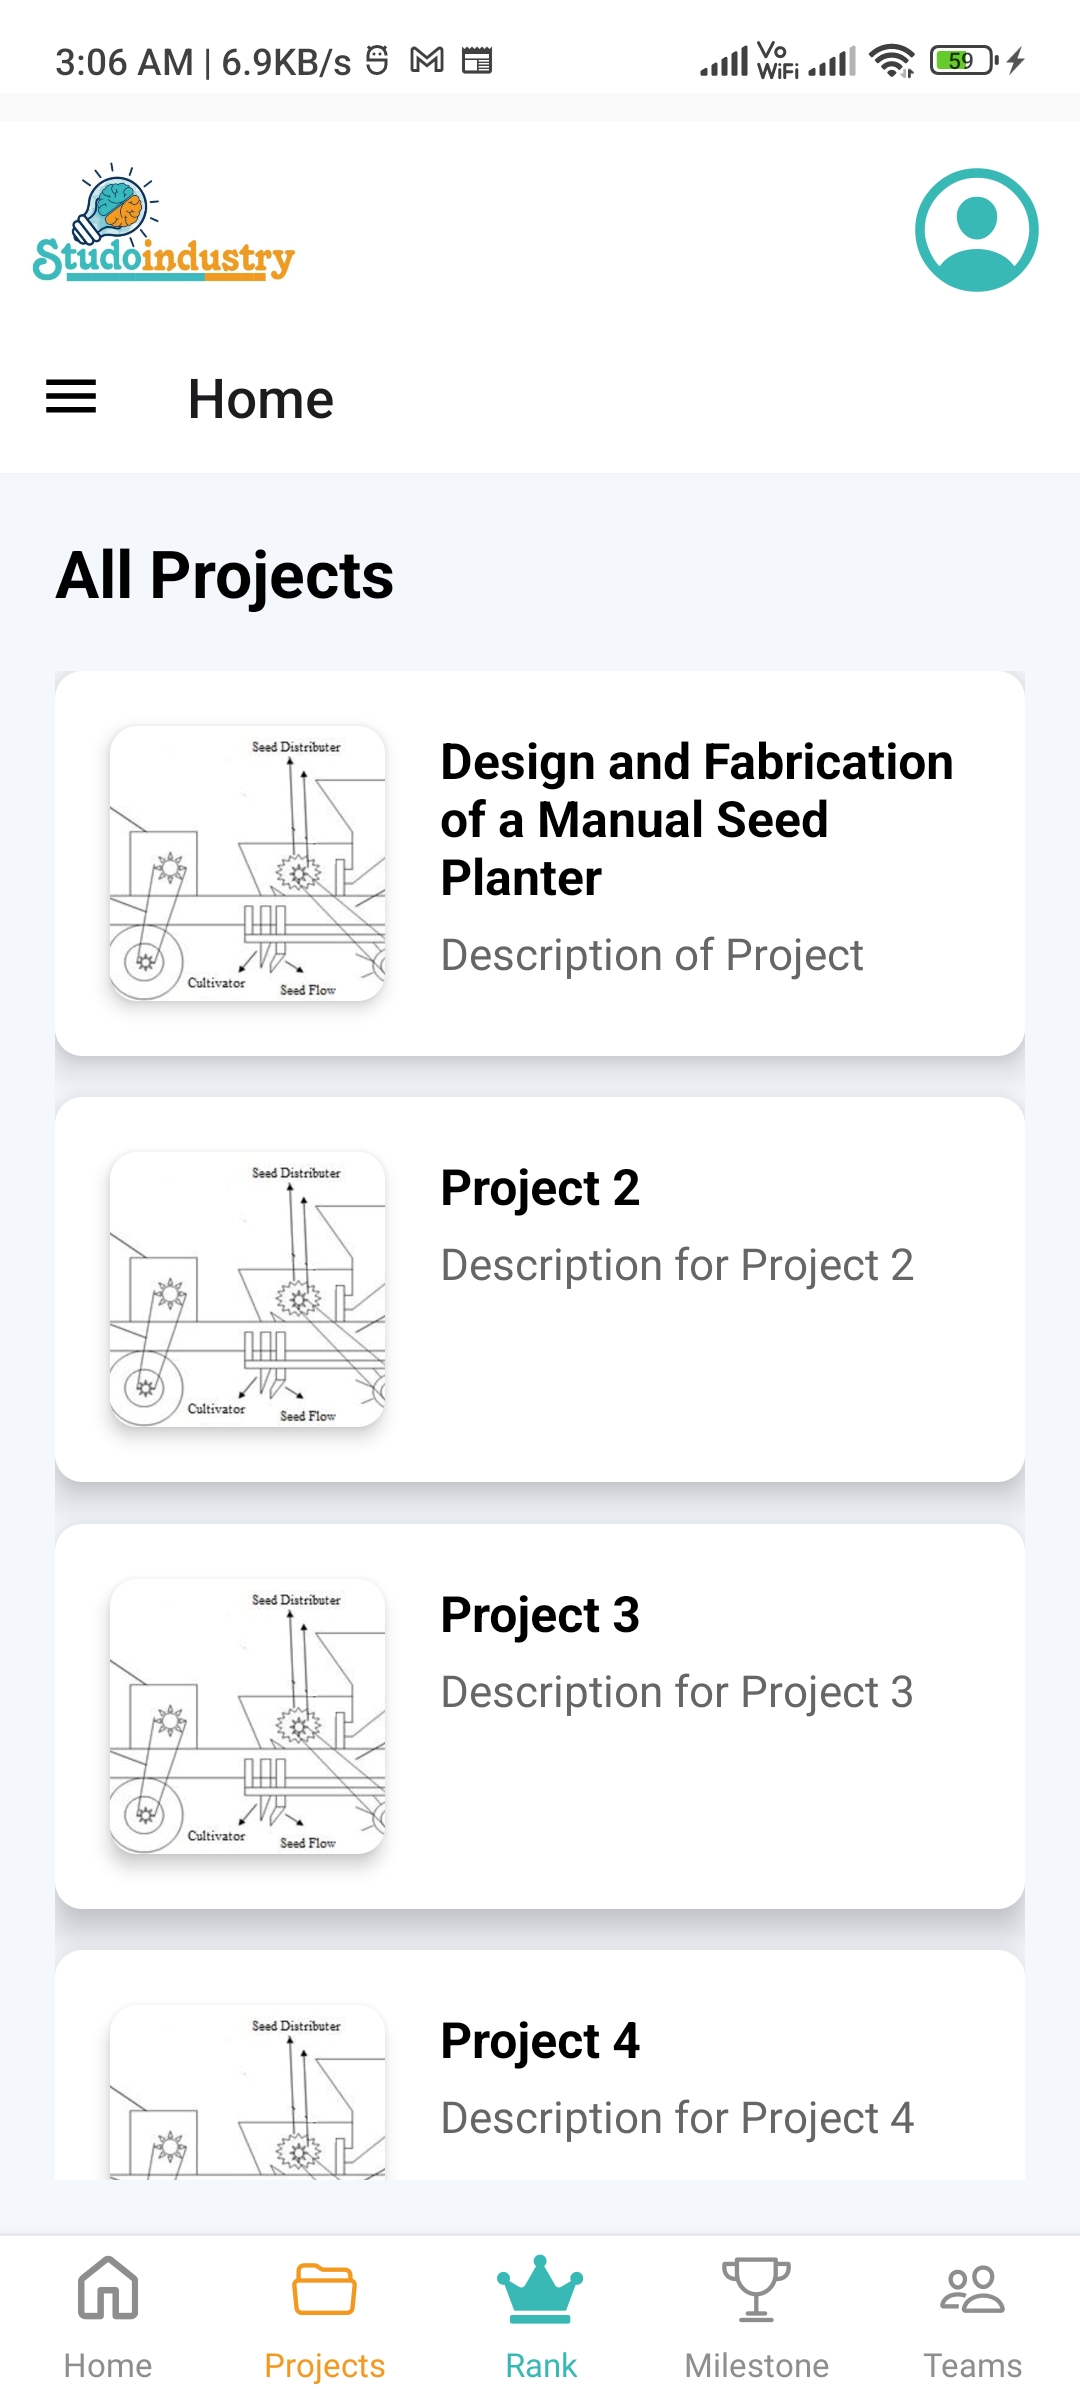This screenshot has width=1080, height=2400.
Task: Tap the user profile avatar icon
Action: pyautogui.click(x=976, y=230)
